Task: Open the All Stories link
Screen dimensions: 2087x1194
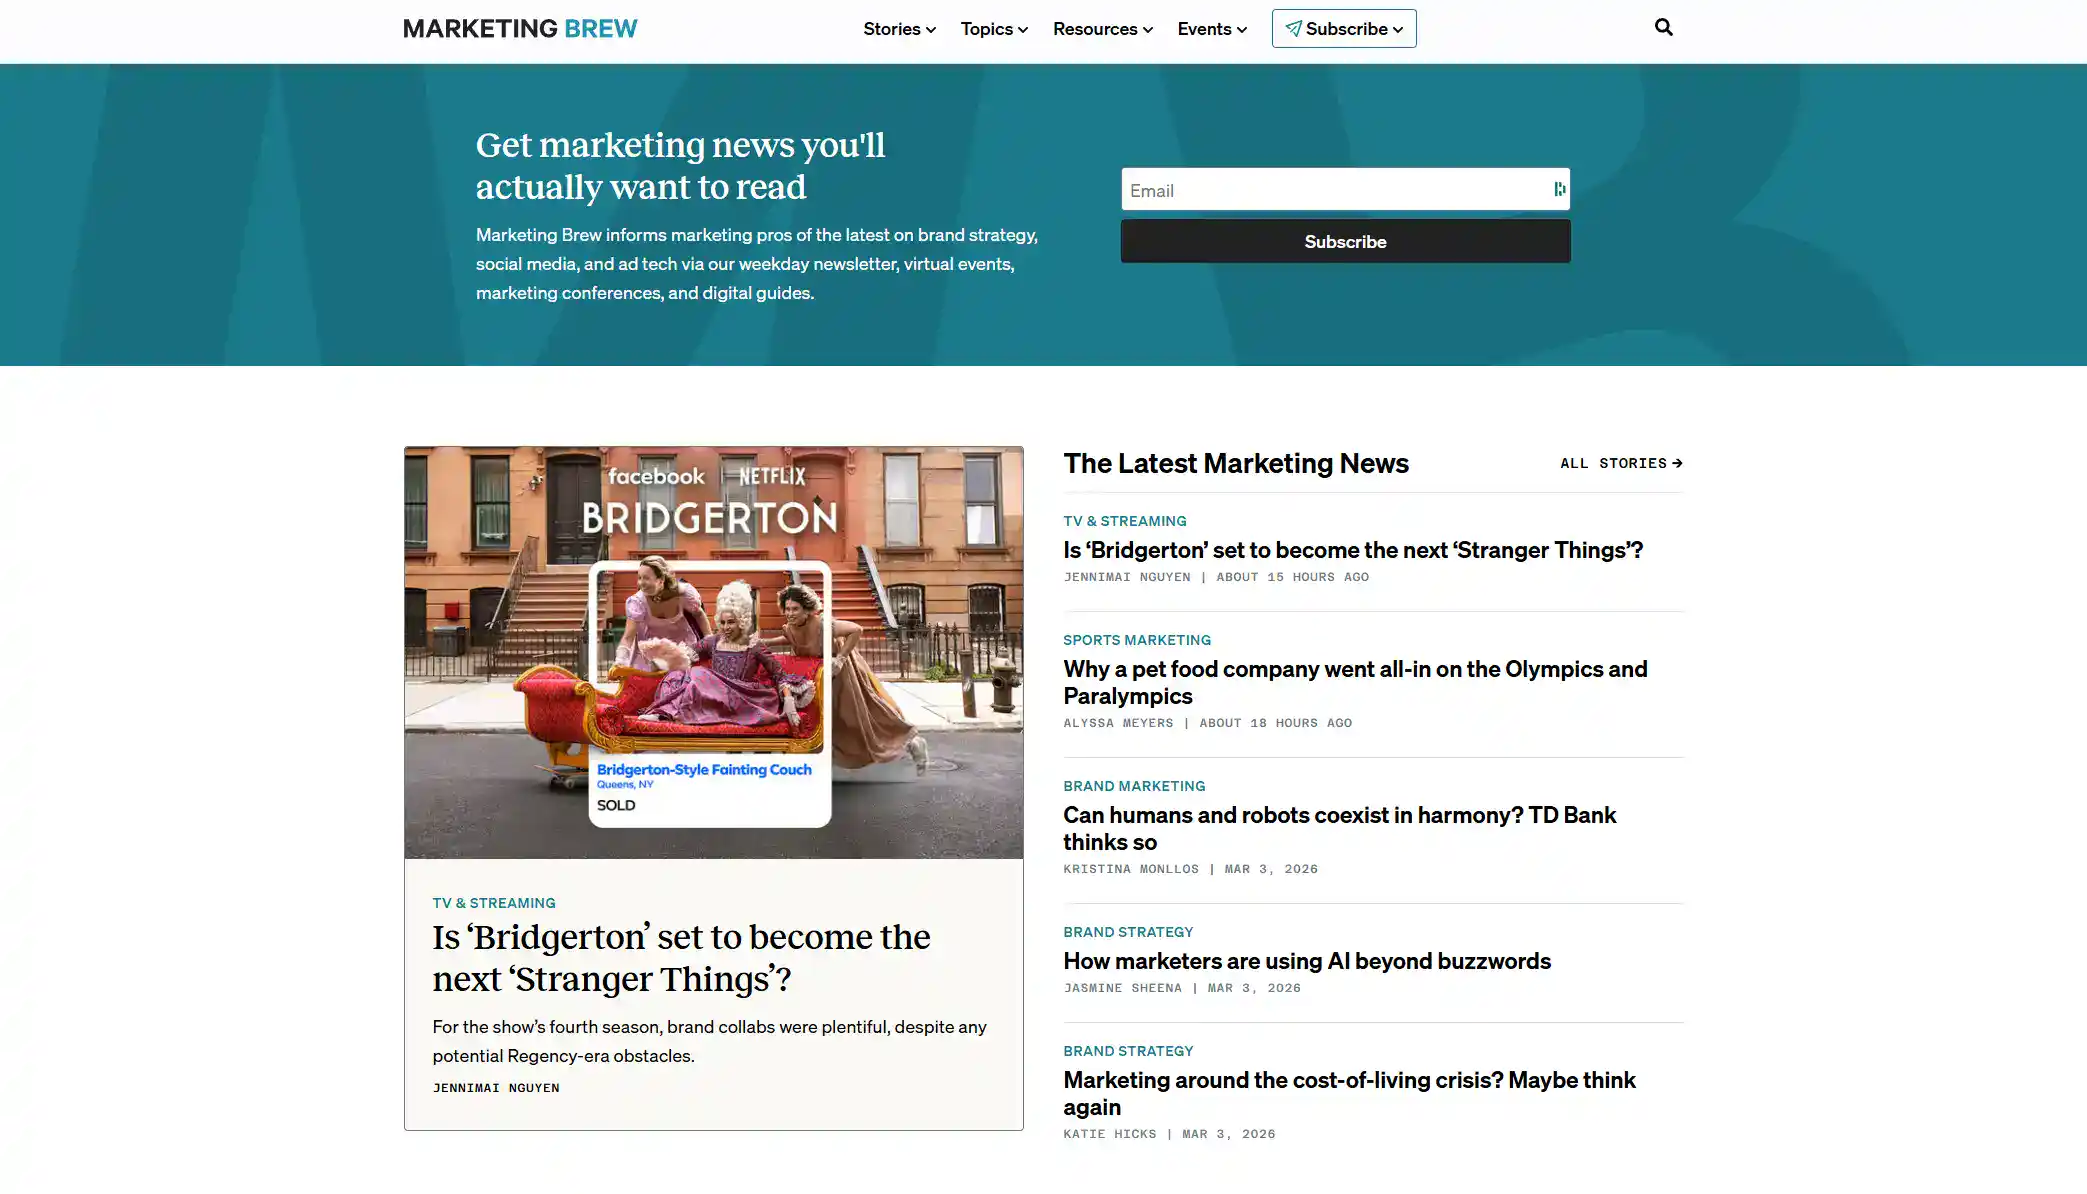Action: [x=1621, y=463]
